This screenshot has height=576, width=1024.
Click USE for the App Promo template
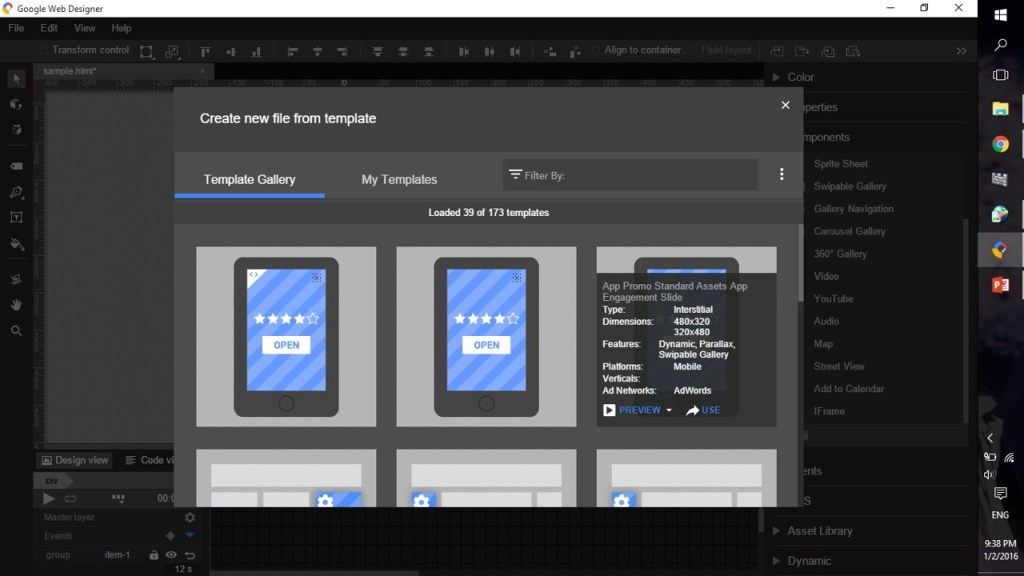703,410
